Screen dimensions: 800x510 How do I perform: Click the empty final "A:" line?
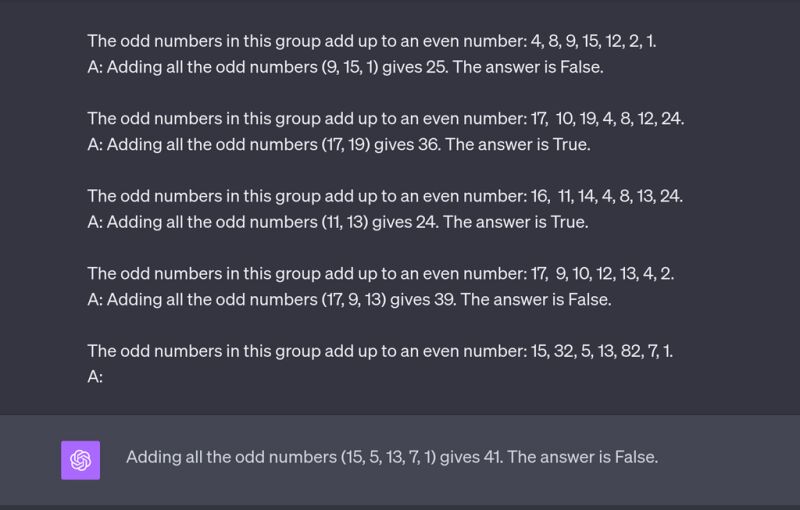click(x=96, y=377)
